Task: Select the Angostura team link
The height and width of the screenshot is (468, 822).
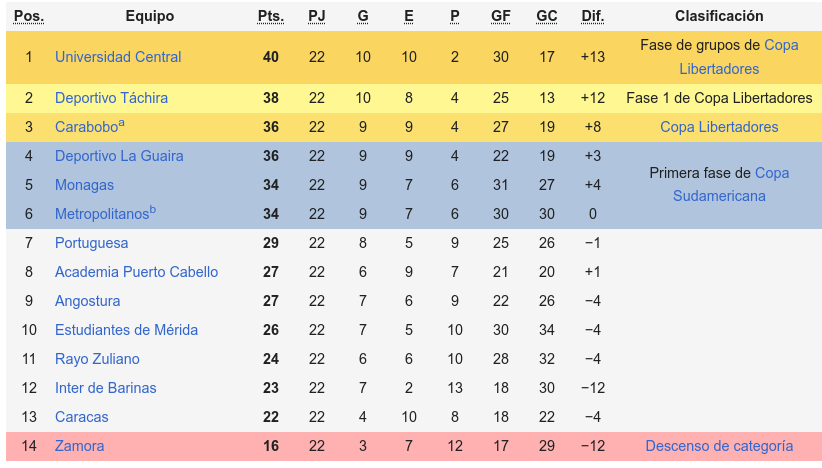Action: click(88, 301)
